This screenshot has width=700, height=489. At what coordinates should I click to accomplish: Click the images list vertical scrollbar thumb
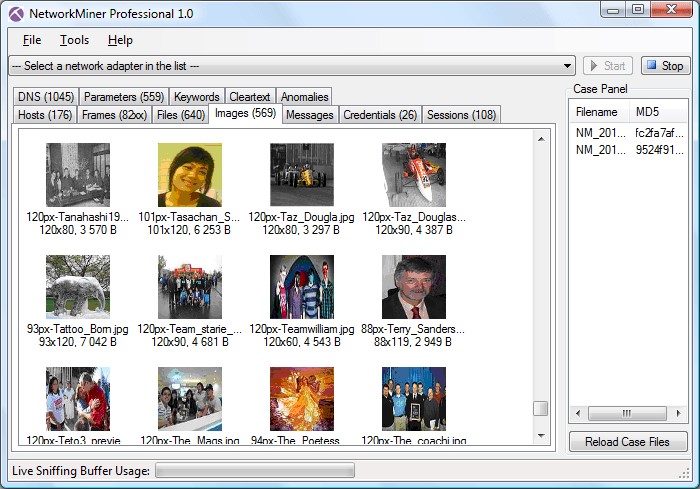[x=540, y=408]
